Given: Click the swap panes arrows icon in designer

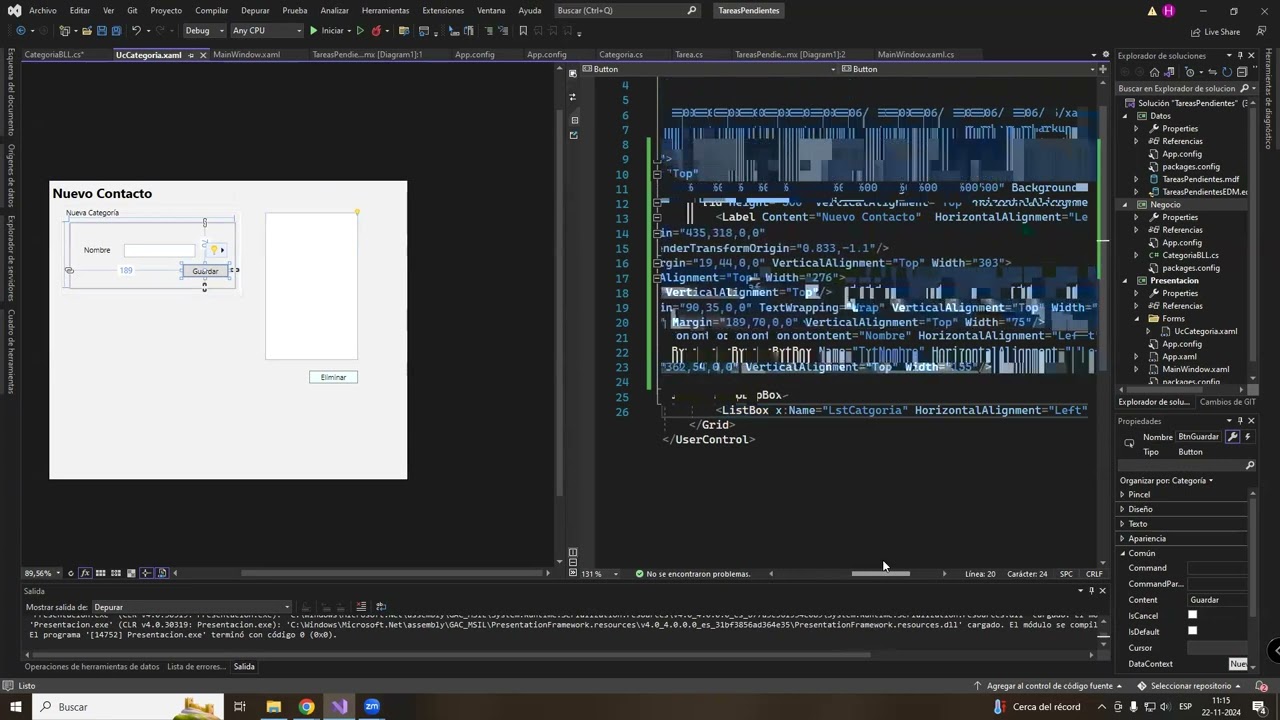Looking at the screenshot, I should click(x=573, y=97).
